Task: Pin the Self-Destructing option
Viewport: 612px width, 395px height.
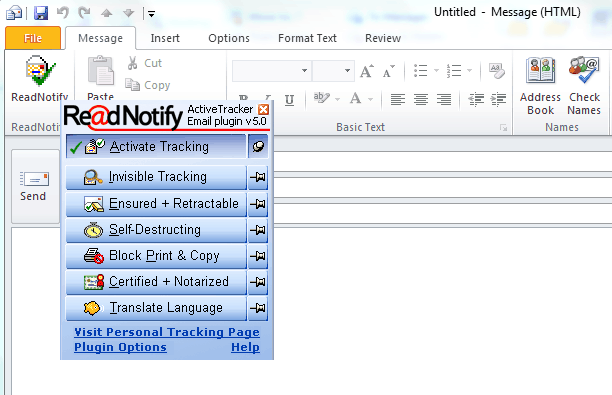Action: click(258, 230)
